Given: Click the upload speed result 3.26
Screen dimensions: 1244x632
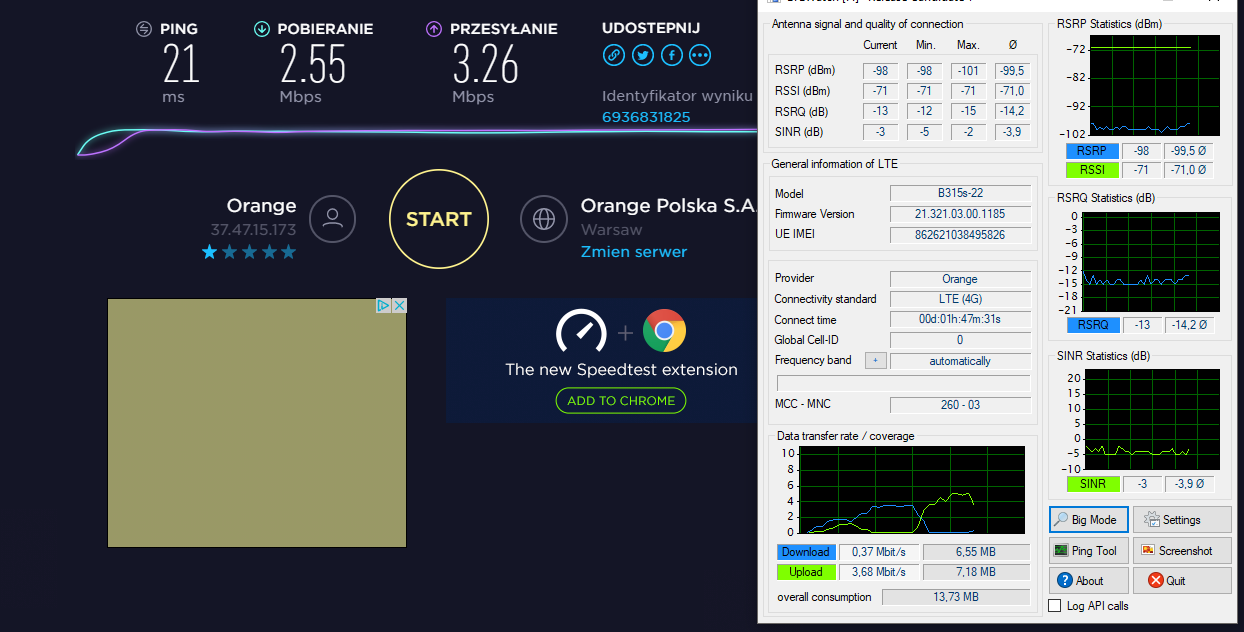Looking at the screenshot, I should click(x=486, y=64).
